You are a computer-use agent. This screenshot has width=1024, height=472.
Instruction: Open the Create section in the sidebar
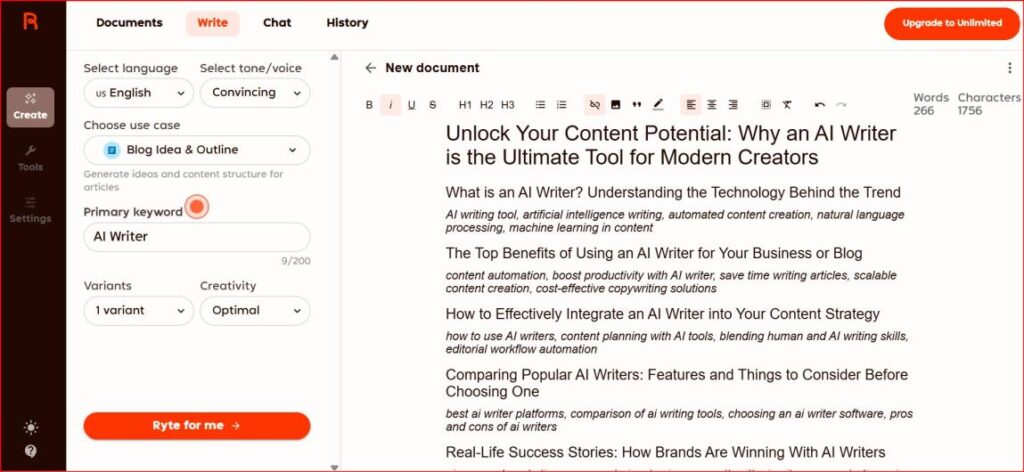point(30,107)
